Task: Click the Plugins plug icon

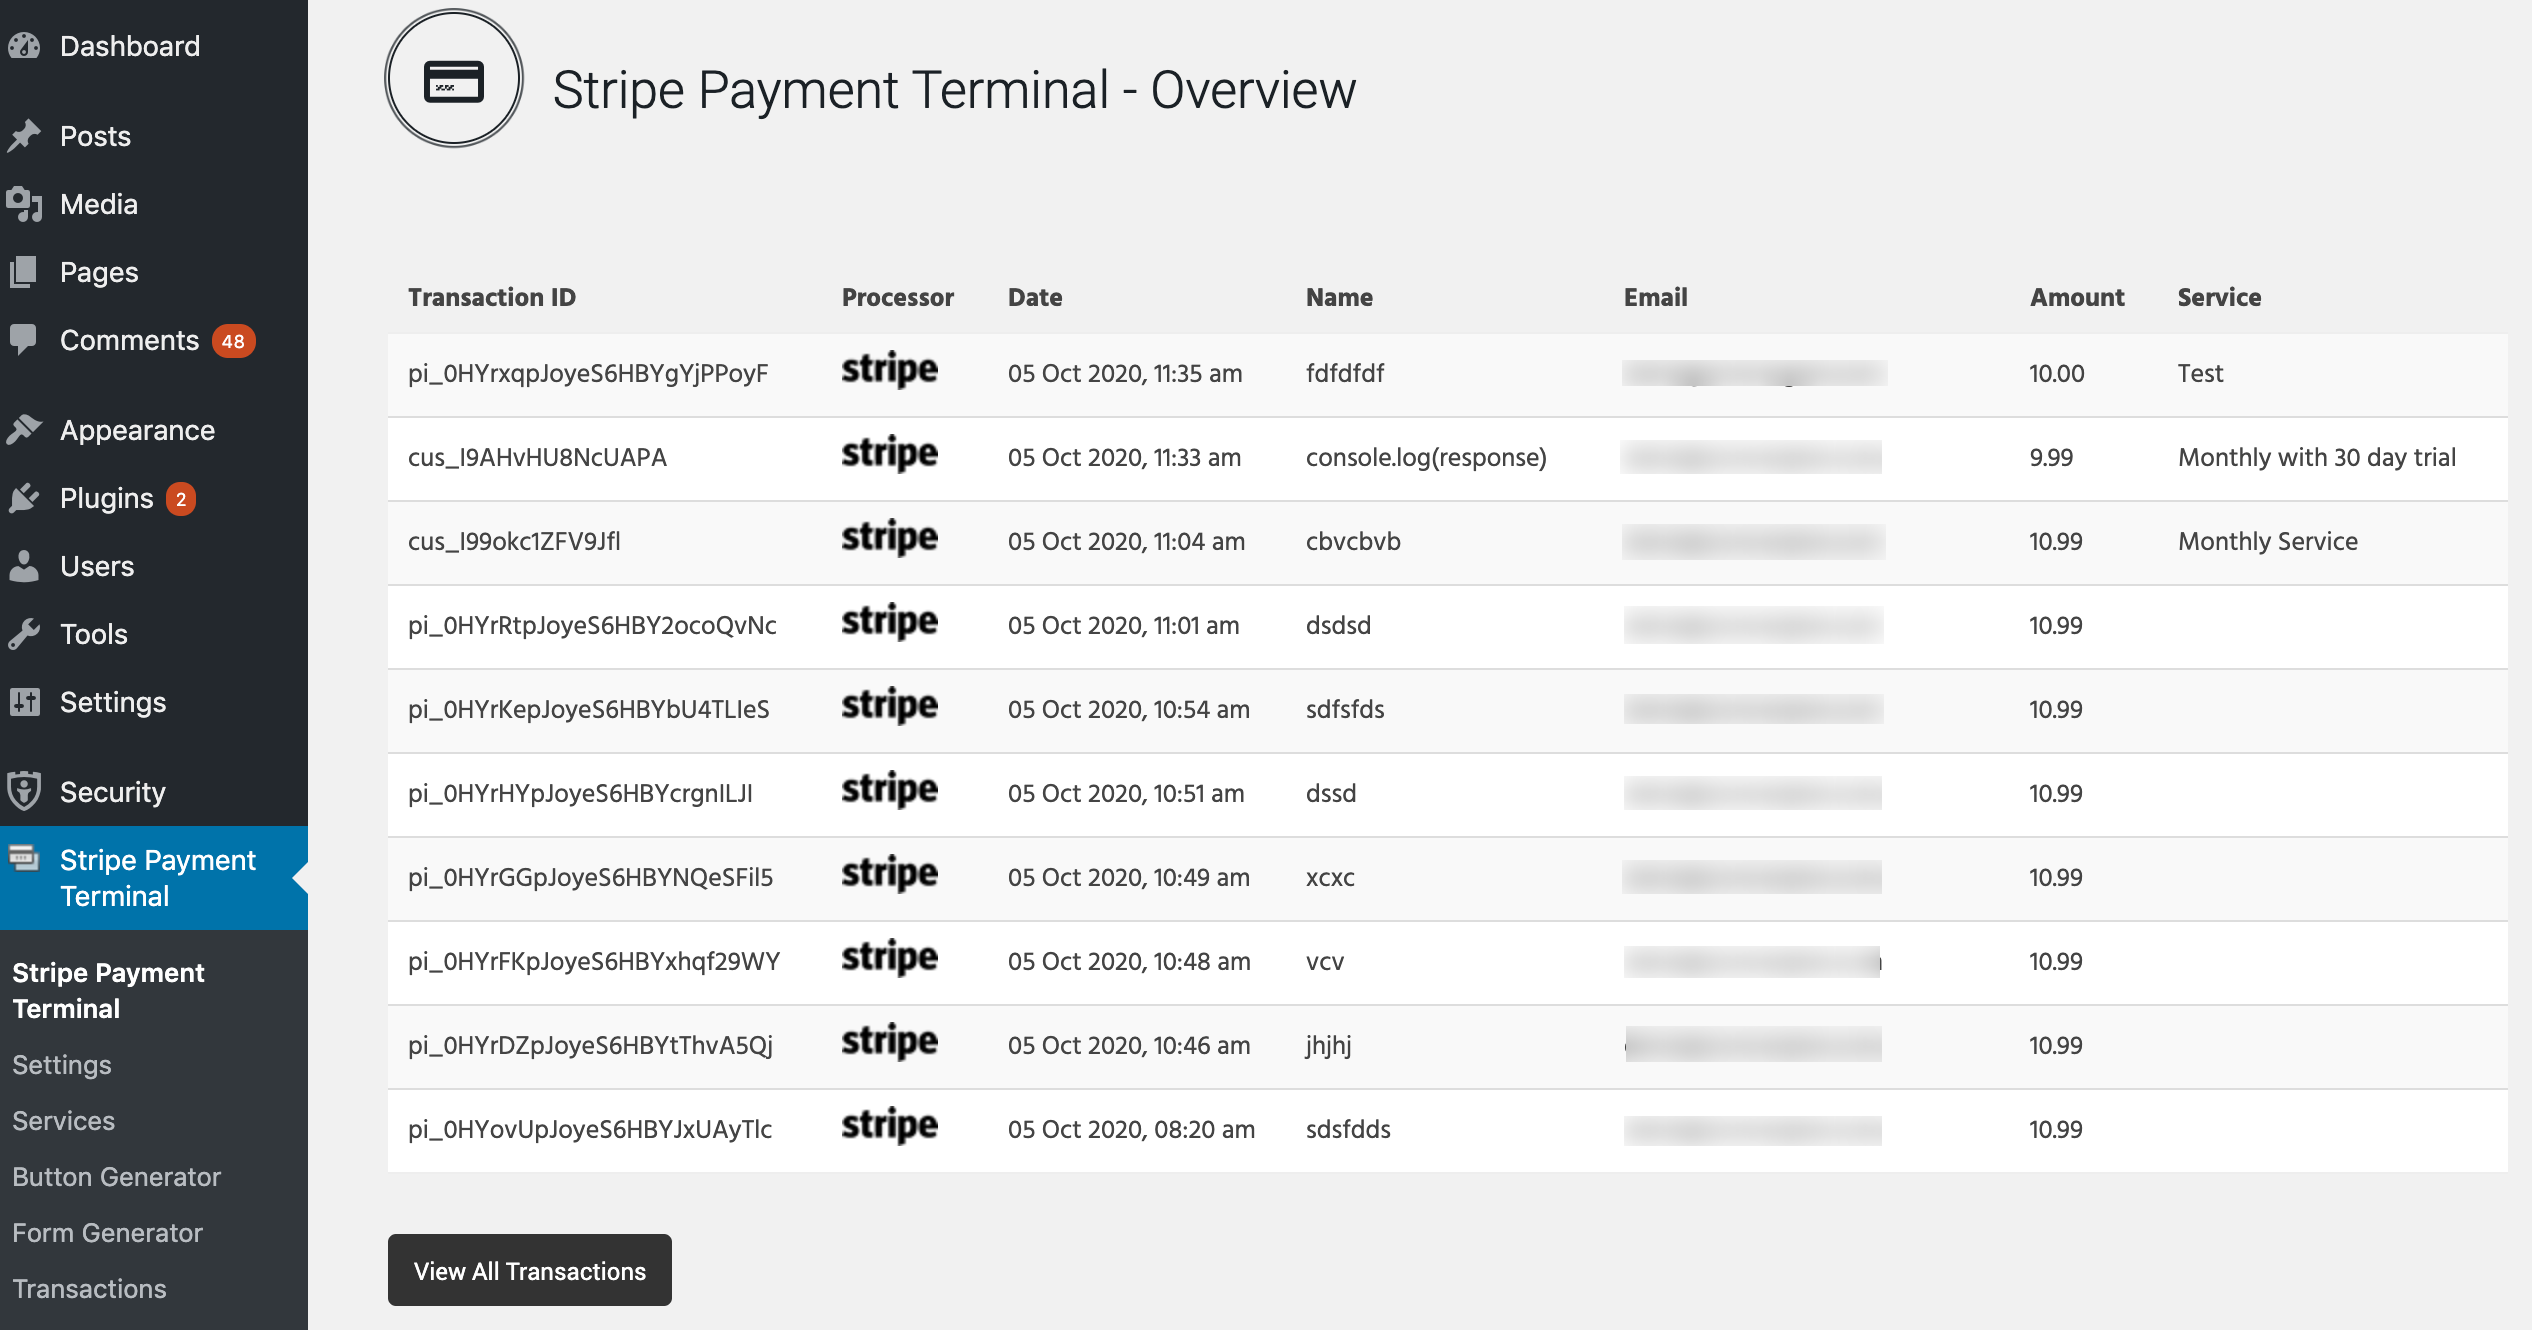Action: pos(24,498)
